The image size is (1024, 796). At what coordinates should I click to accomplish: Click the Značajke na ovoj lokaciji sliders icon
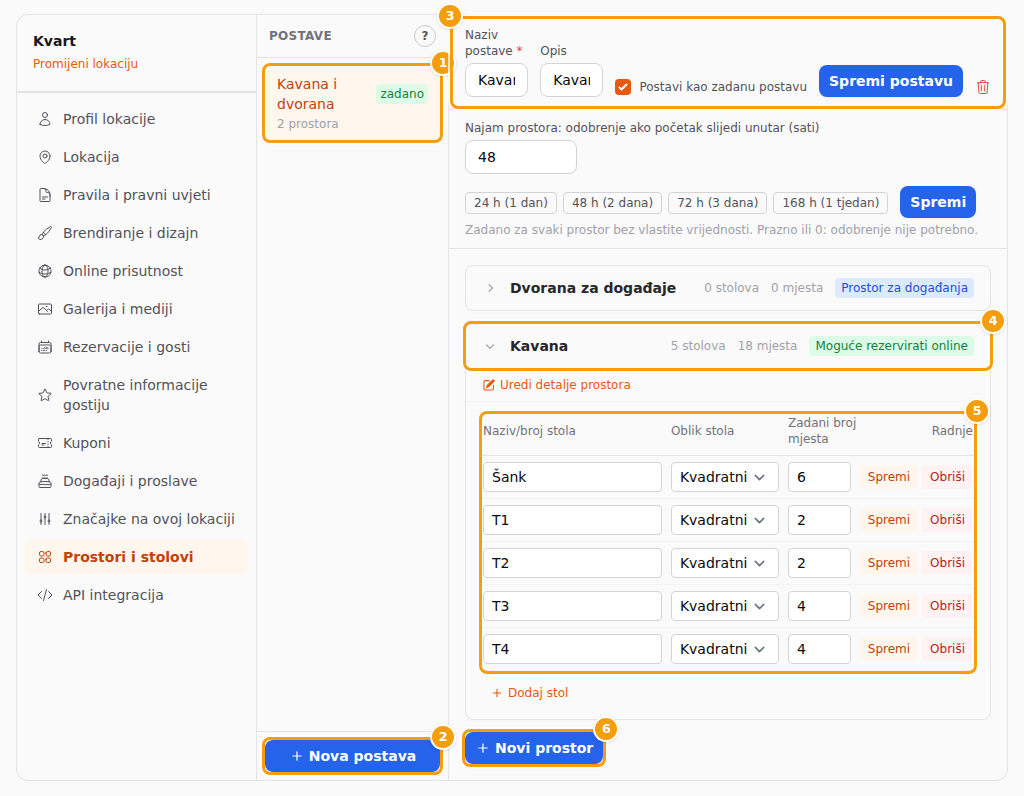(x=44, y=519)
